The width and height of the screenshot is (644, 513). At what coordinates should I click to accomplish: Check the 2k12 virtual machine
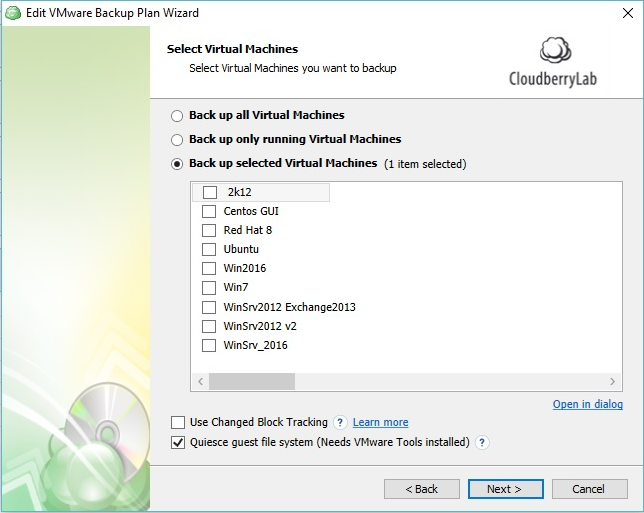click(x=209, y=192)
